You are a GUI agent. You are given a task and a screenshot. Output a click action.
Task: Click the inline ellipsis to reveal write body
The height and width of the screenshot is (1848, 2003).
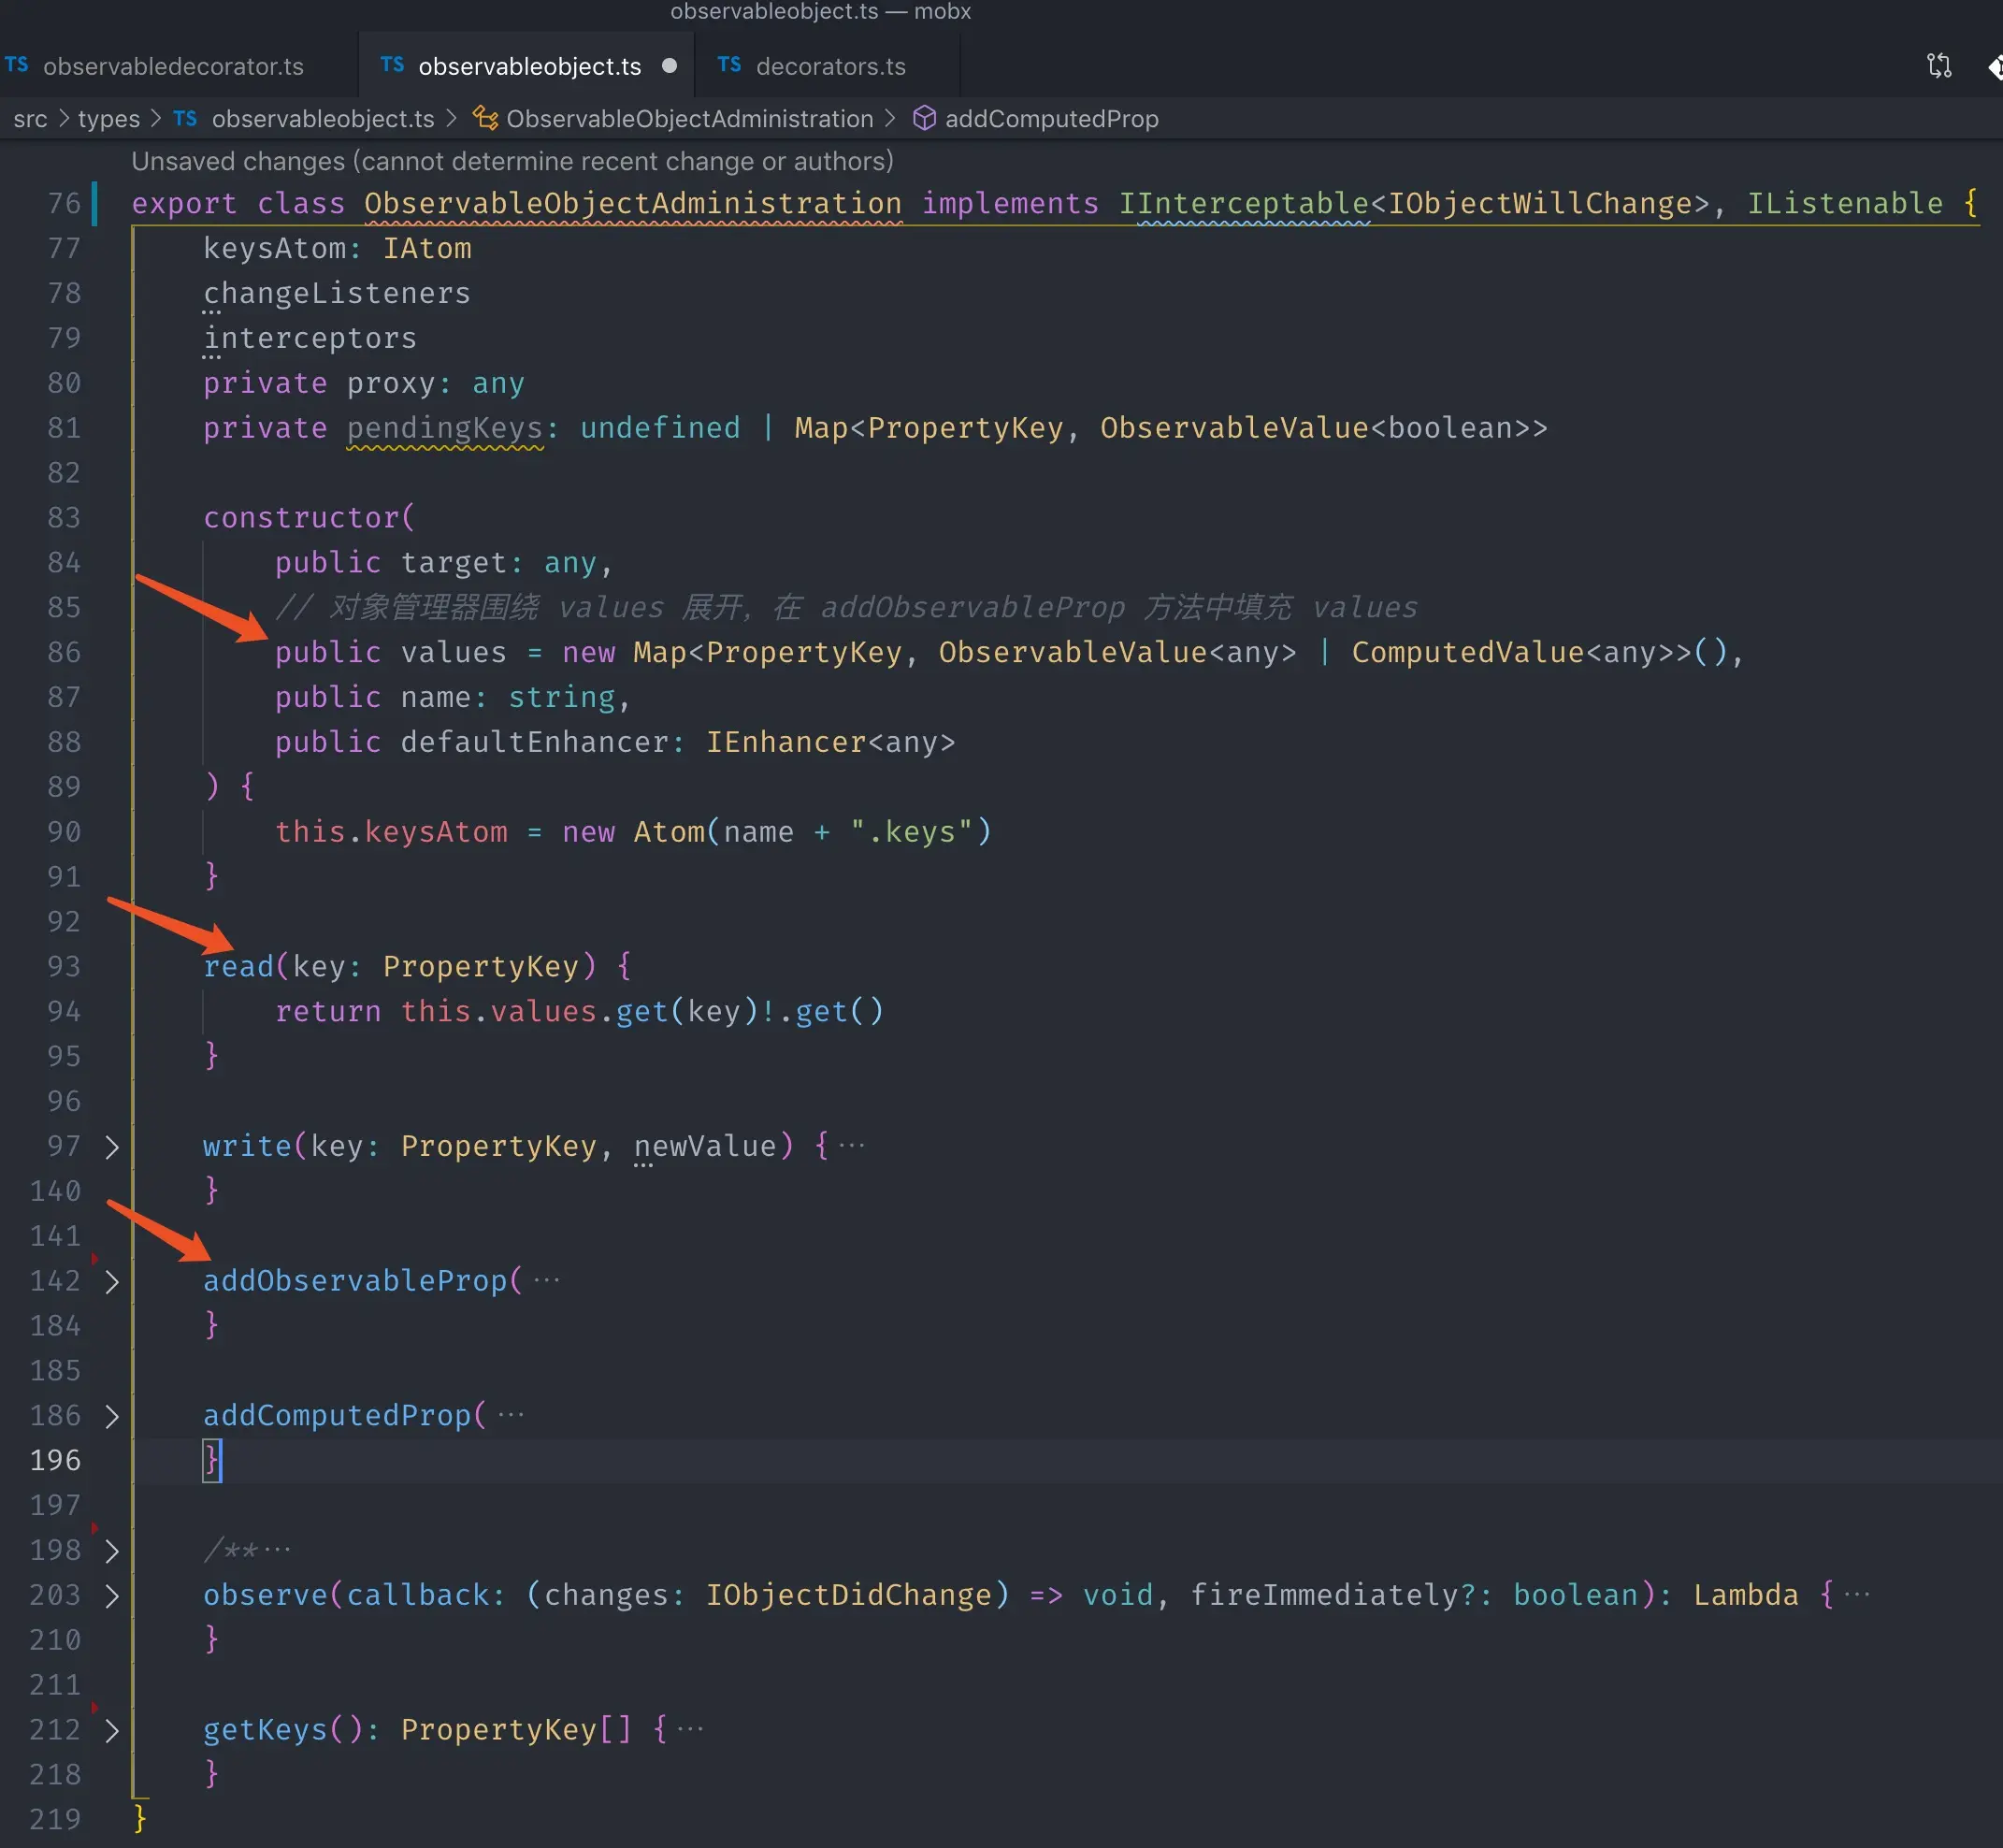(x=852, y=1146)
